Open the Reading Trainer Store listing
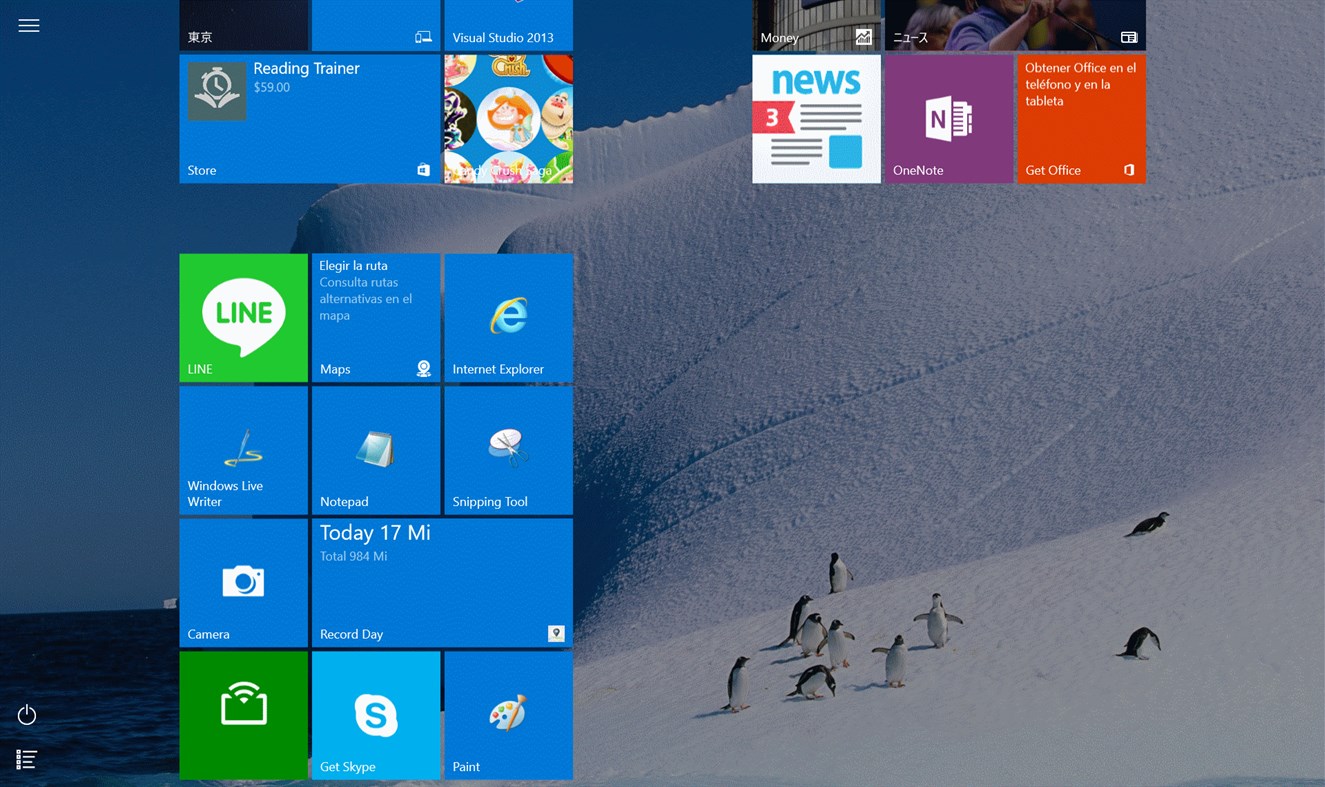The image size is (1325, 787). [309, 118]
